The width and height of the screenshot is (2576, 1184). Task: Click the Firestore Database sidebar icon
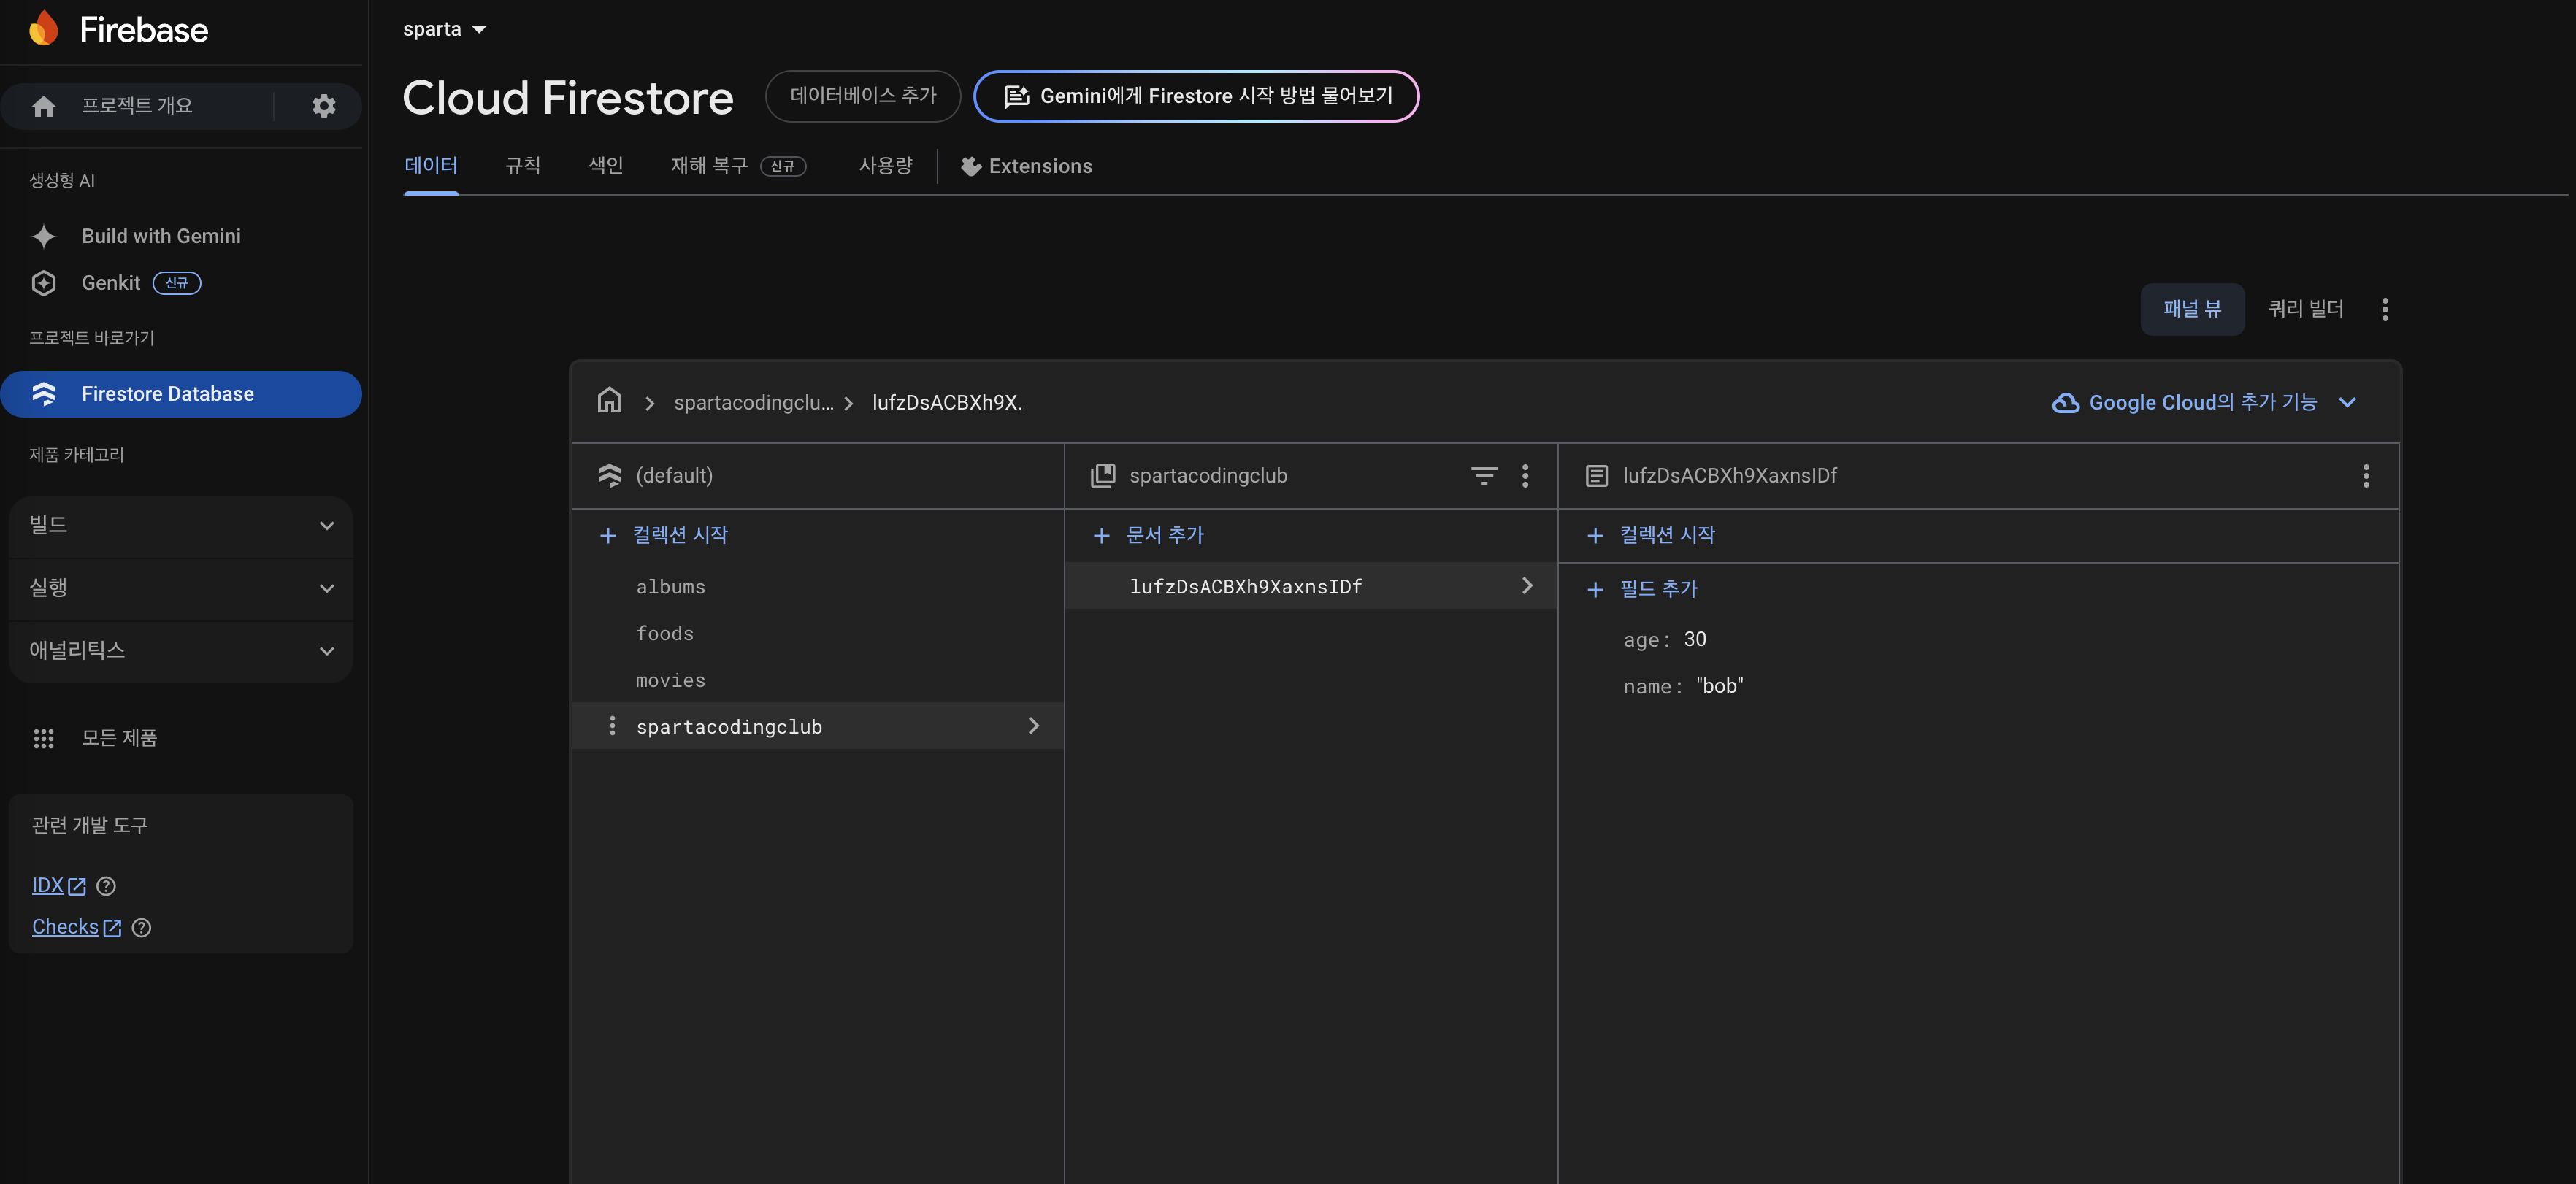44,394
